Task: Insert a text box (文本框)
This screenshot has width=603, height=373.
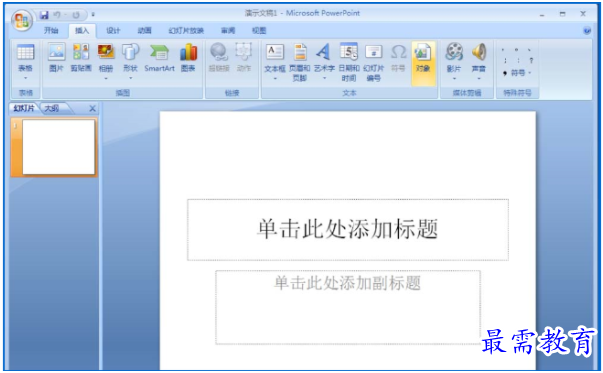Action: (275, 58)
